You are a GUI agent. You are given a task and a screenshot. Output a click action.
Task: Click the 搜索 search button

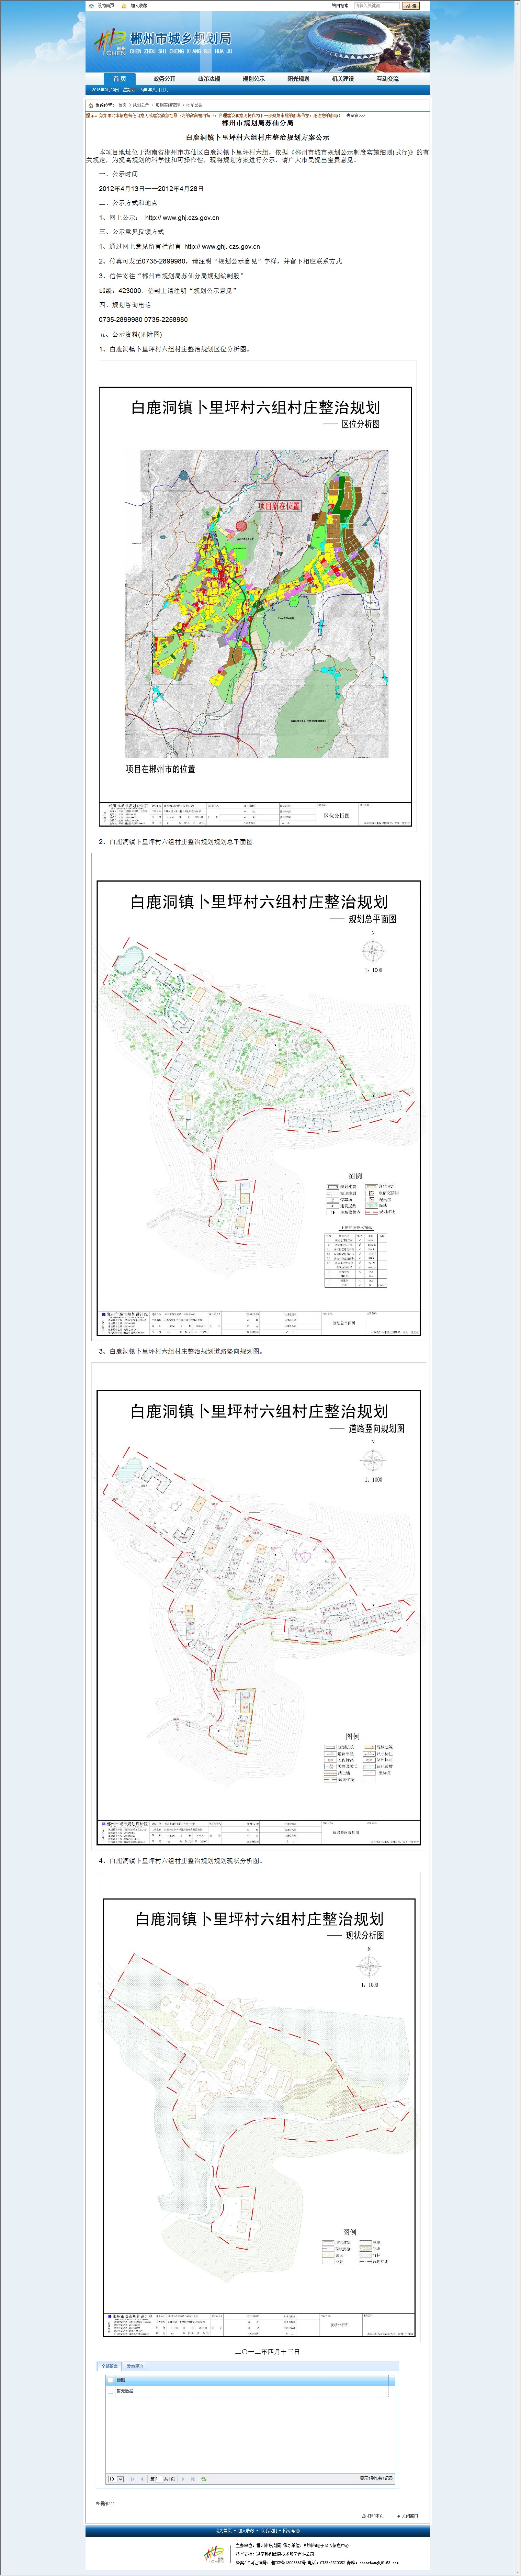pyautogui.click(x=411, y=5)
